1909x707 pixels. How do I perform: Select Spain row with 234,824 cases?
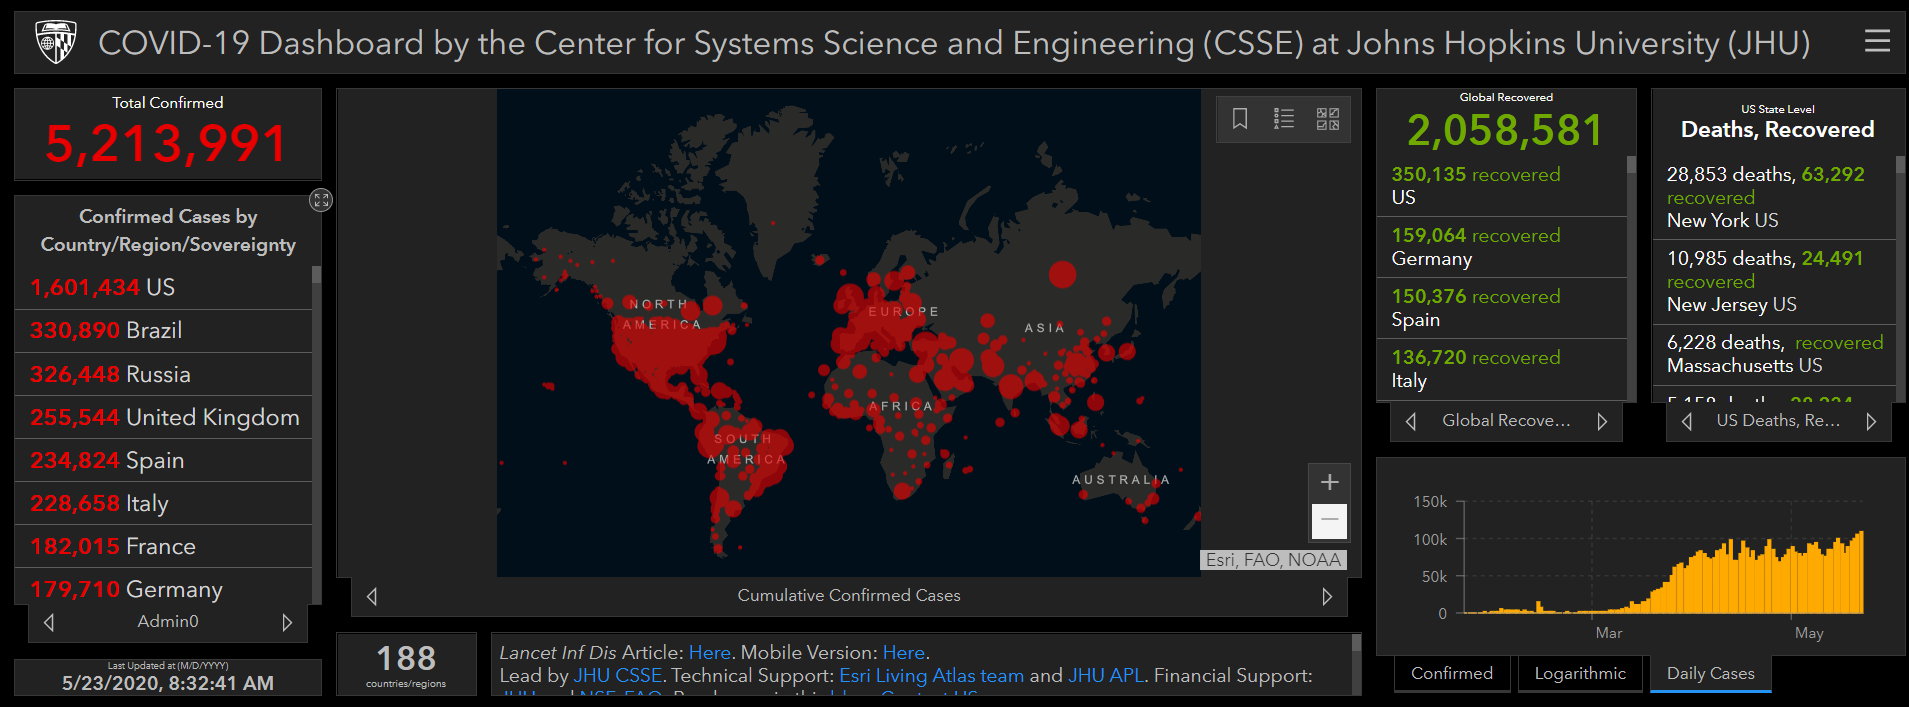tap(163, 460)
